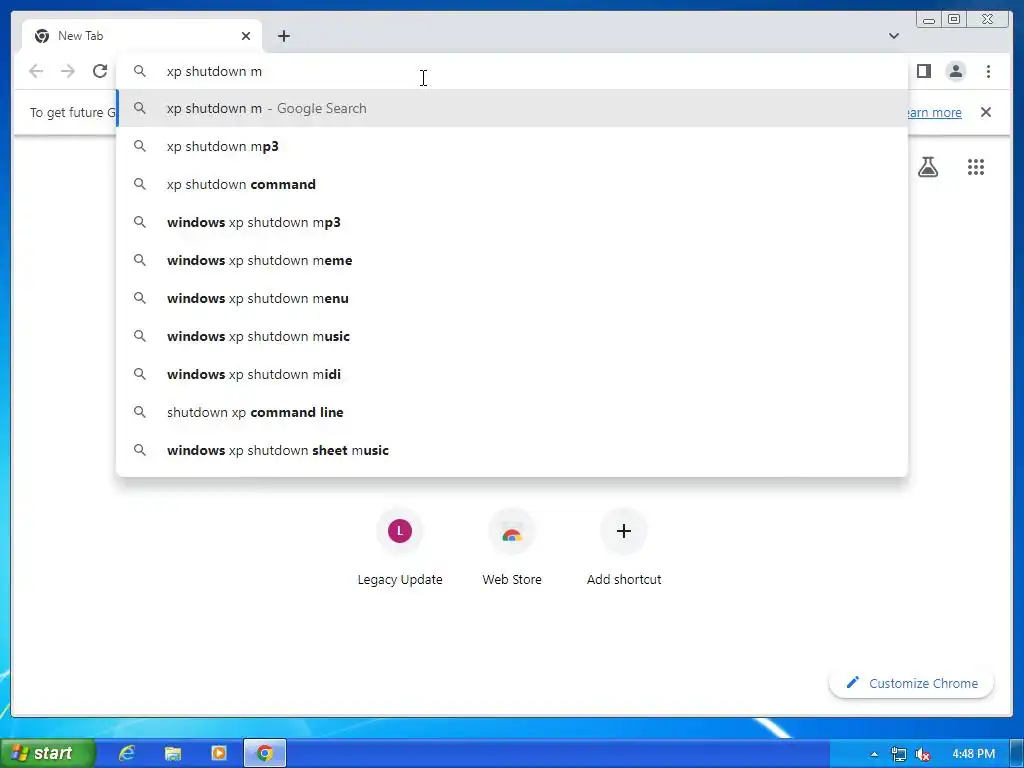Viewport: 1024px width, 768px height.
Task: Pick 'windows xp shutdown mp3' suggestion
Action: click(x=512, y=222)
